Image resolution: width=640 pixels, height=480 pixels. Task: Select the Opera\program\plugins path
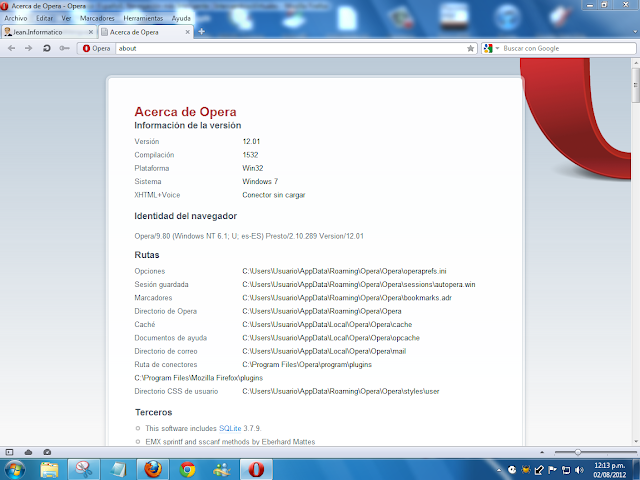[307, 364]
